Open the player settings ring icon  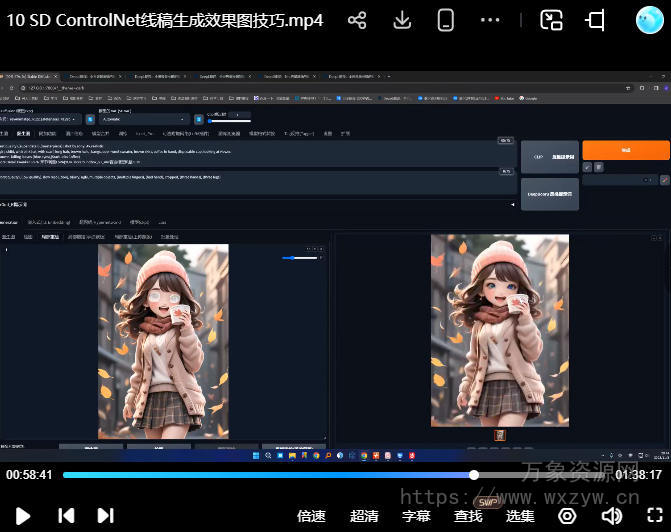coord(567,516)
